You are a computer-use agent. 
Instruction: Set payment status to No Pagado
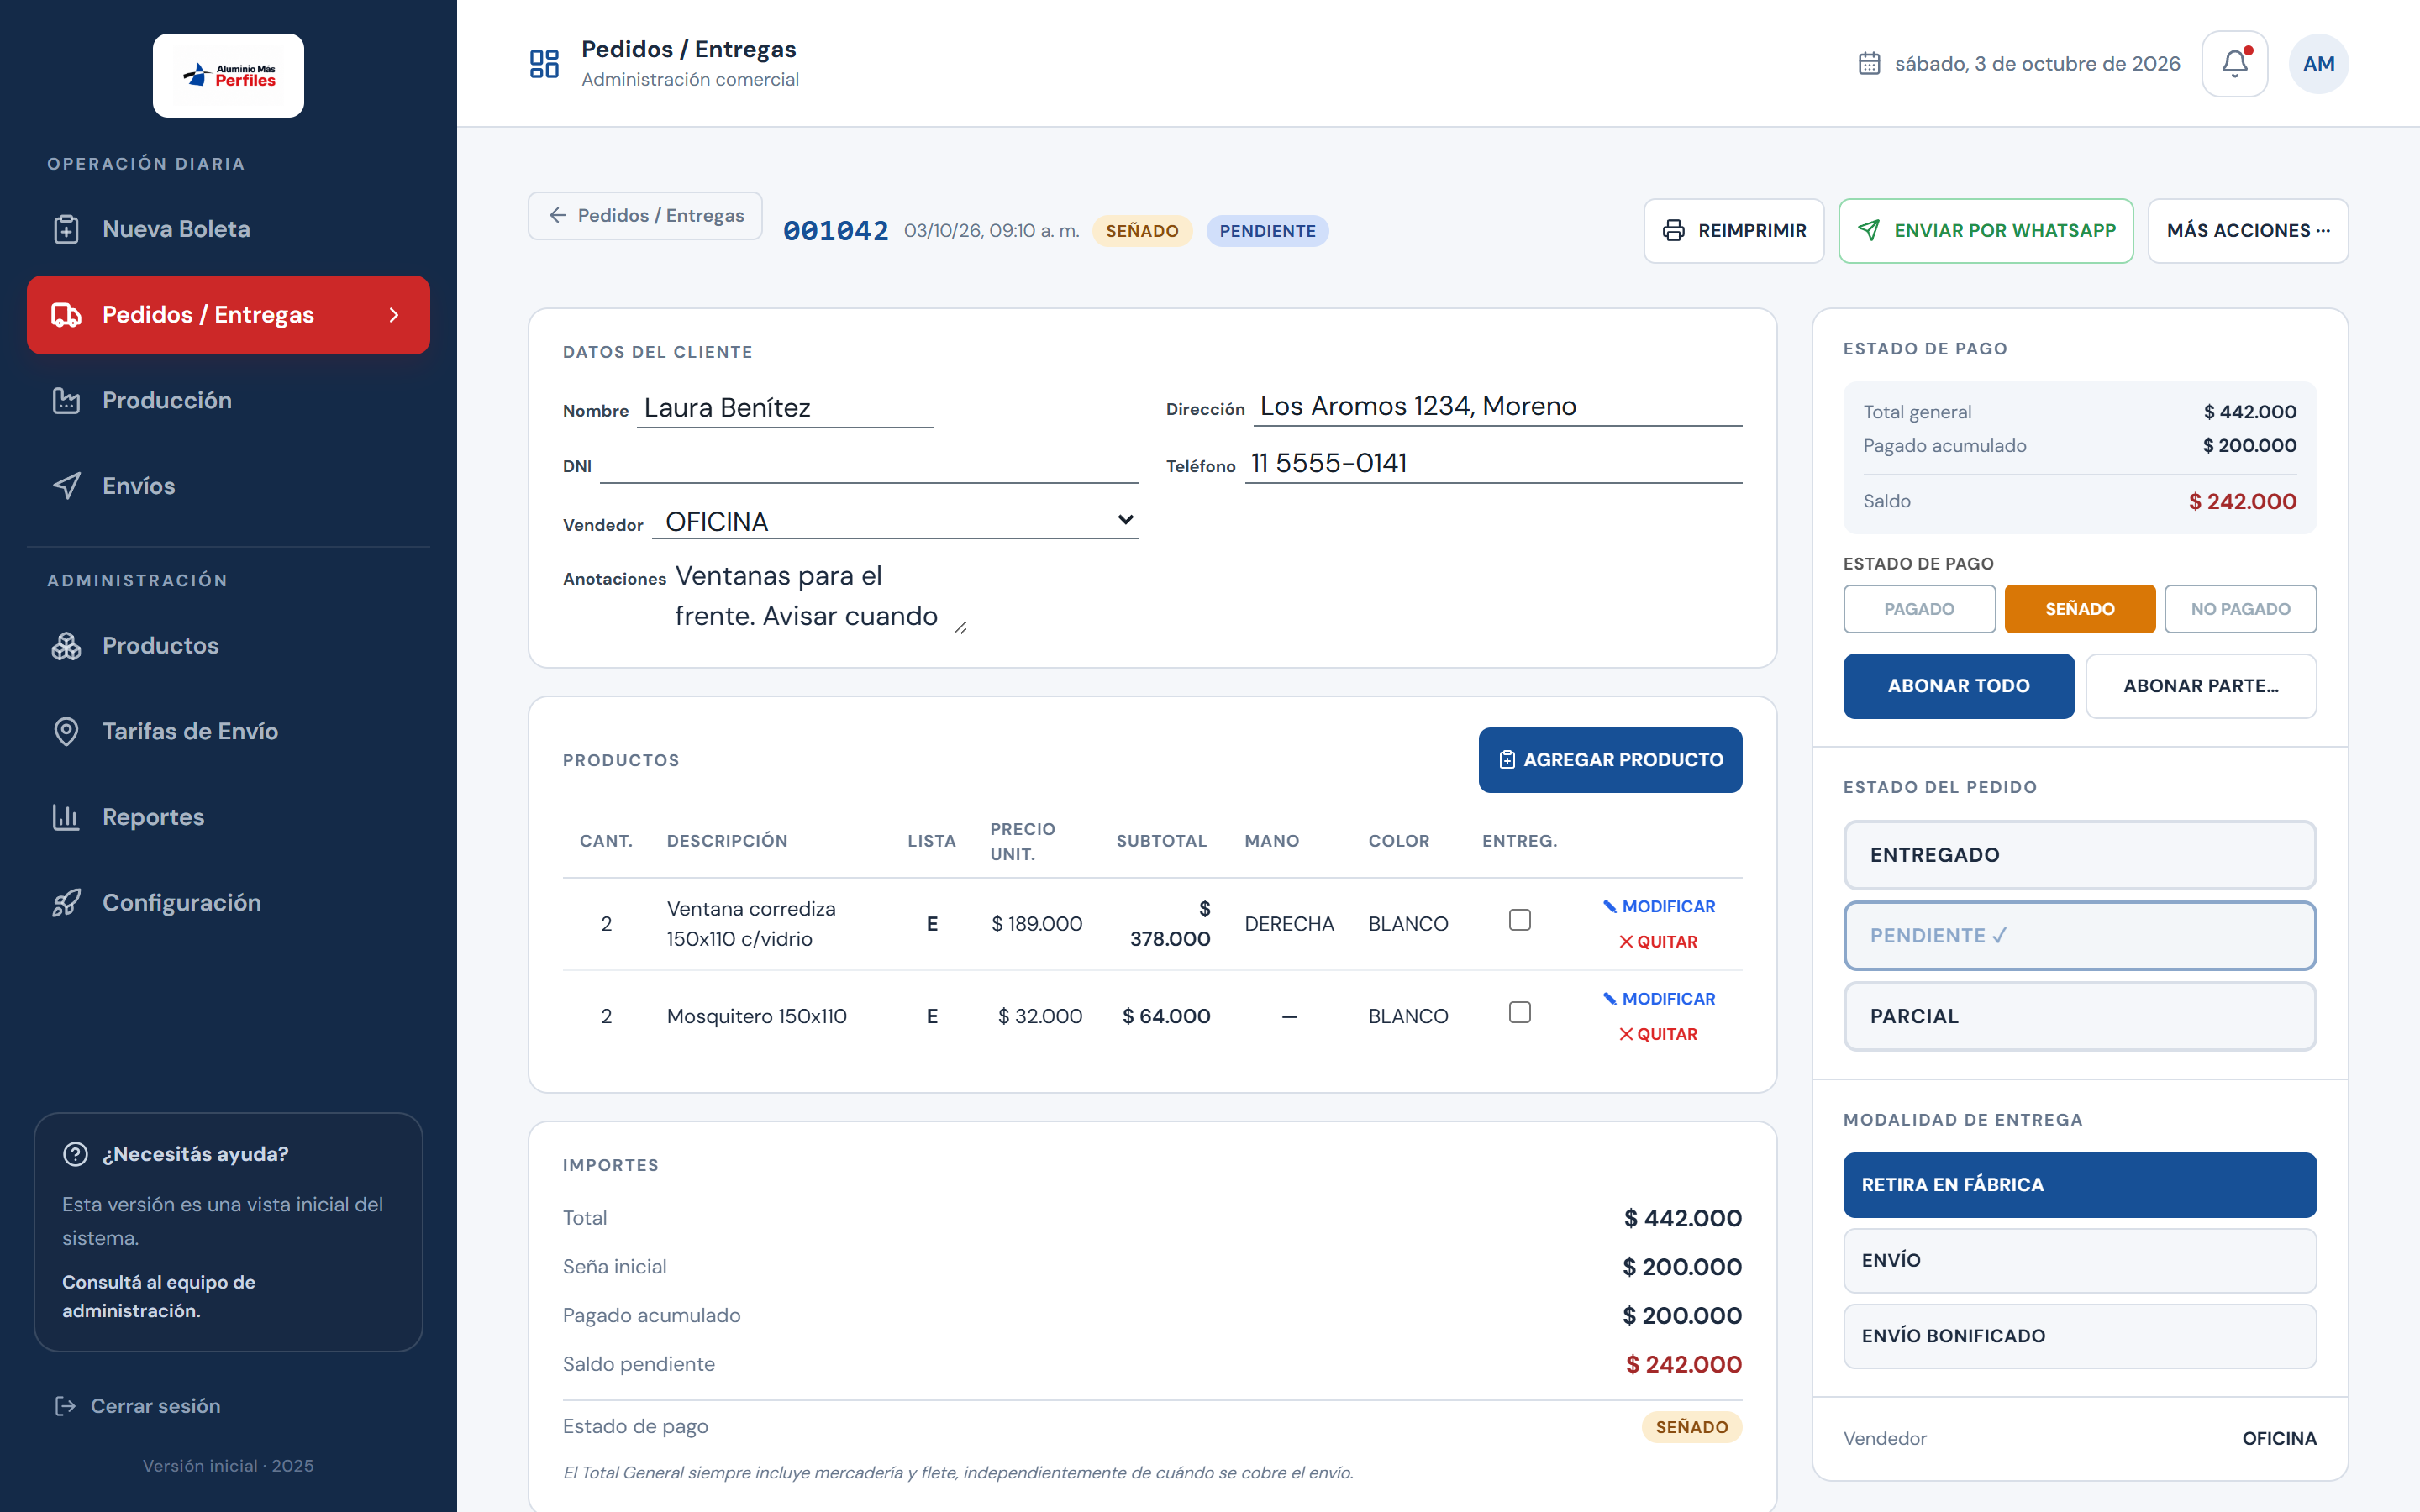(x=2240, y=609)
